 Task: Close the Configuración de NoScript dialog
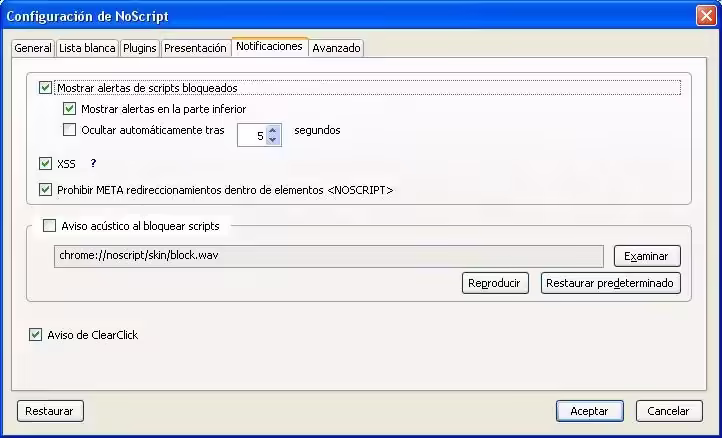[706, 16]
